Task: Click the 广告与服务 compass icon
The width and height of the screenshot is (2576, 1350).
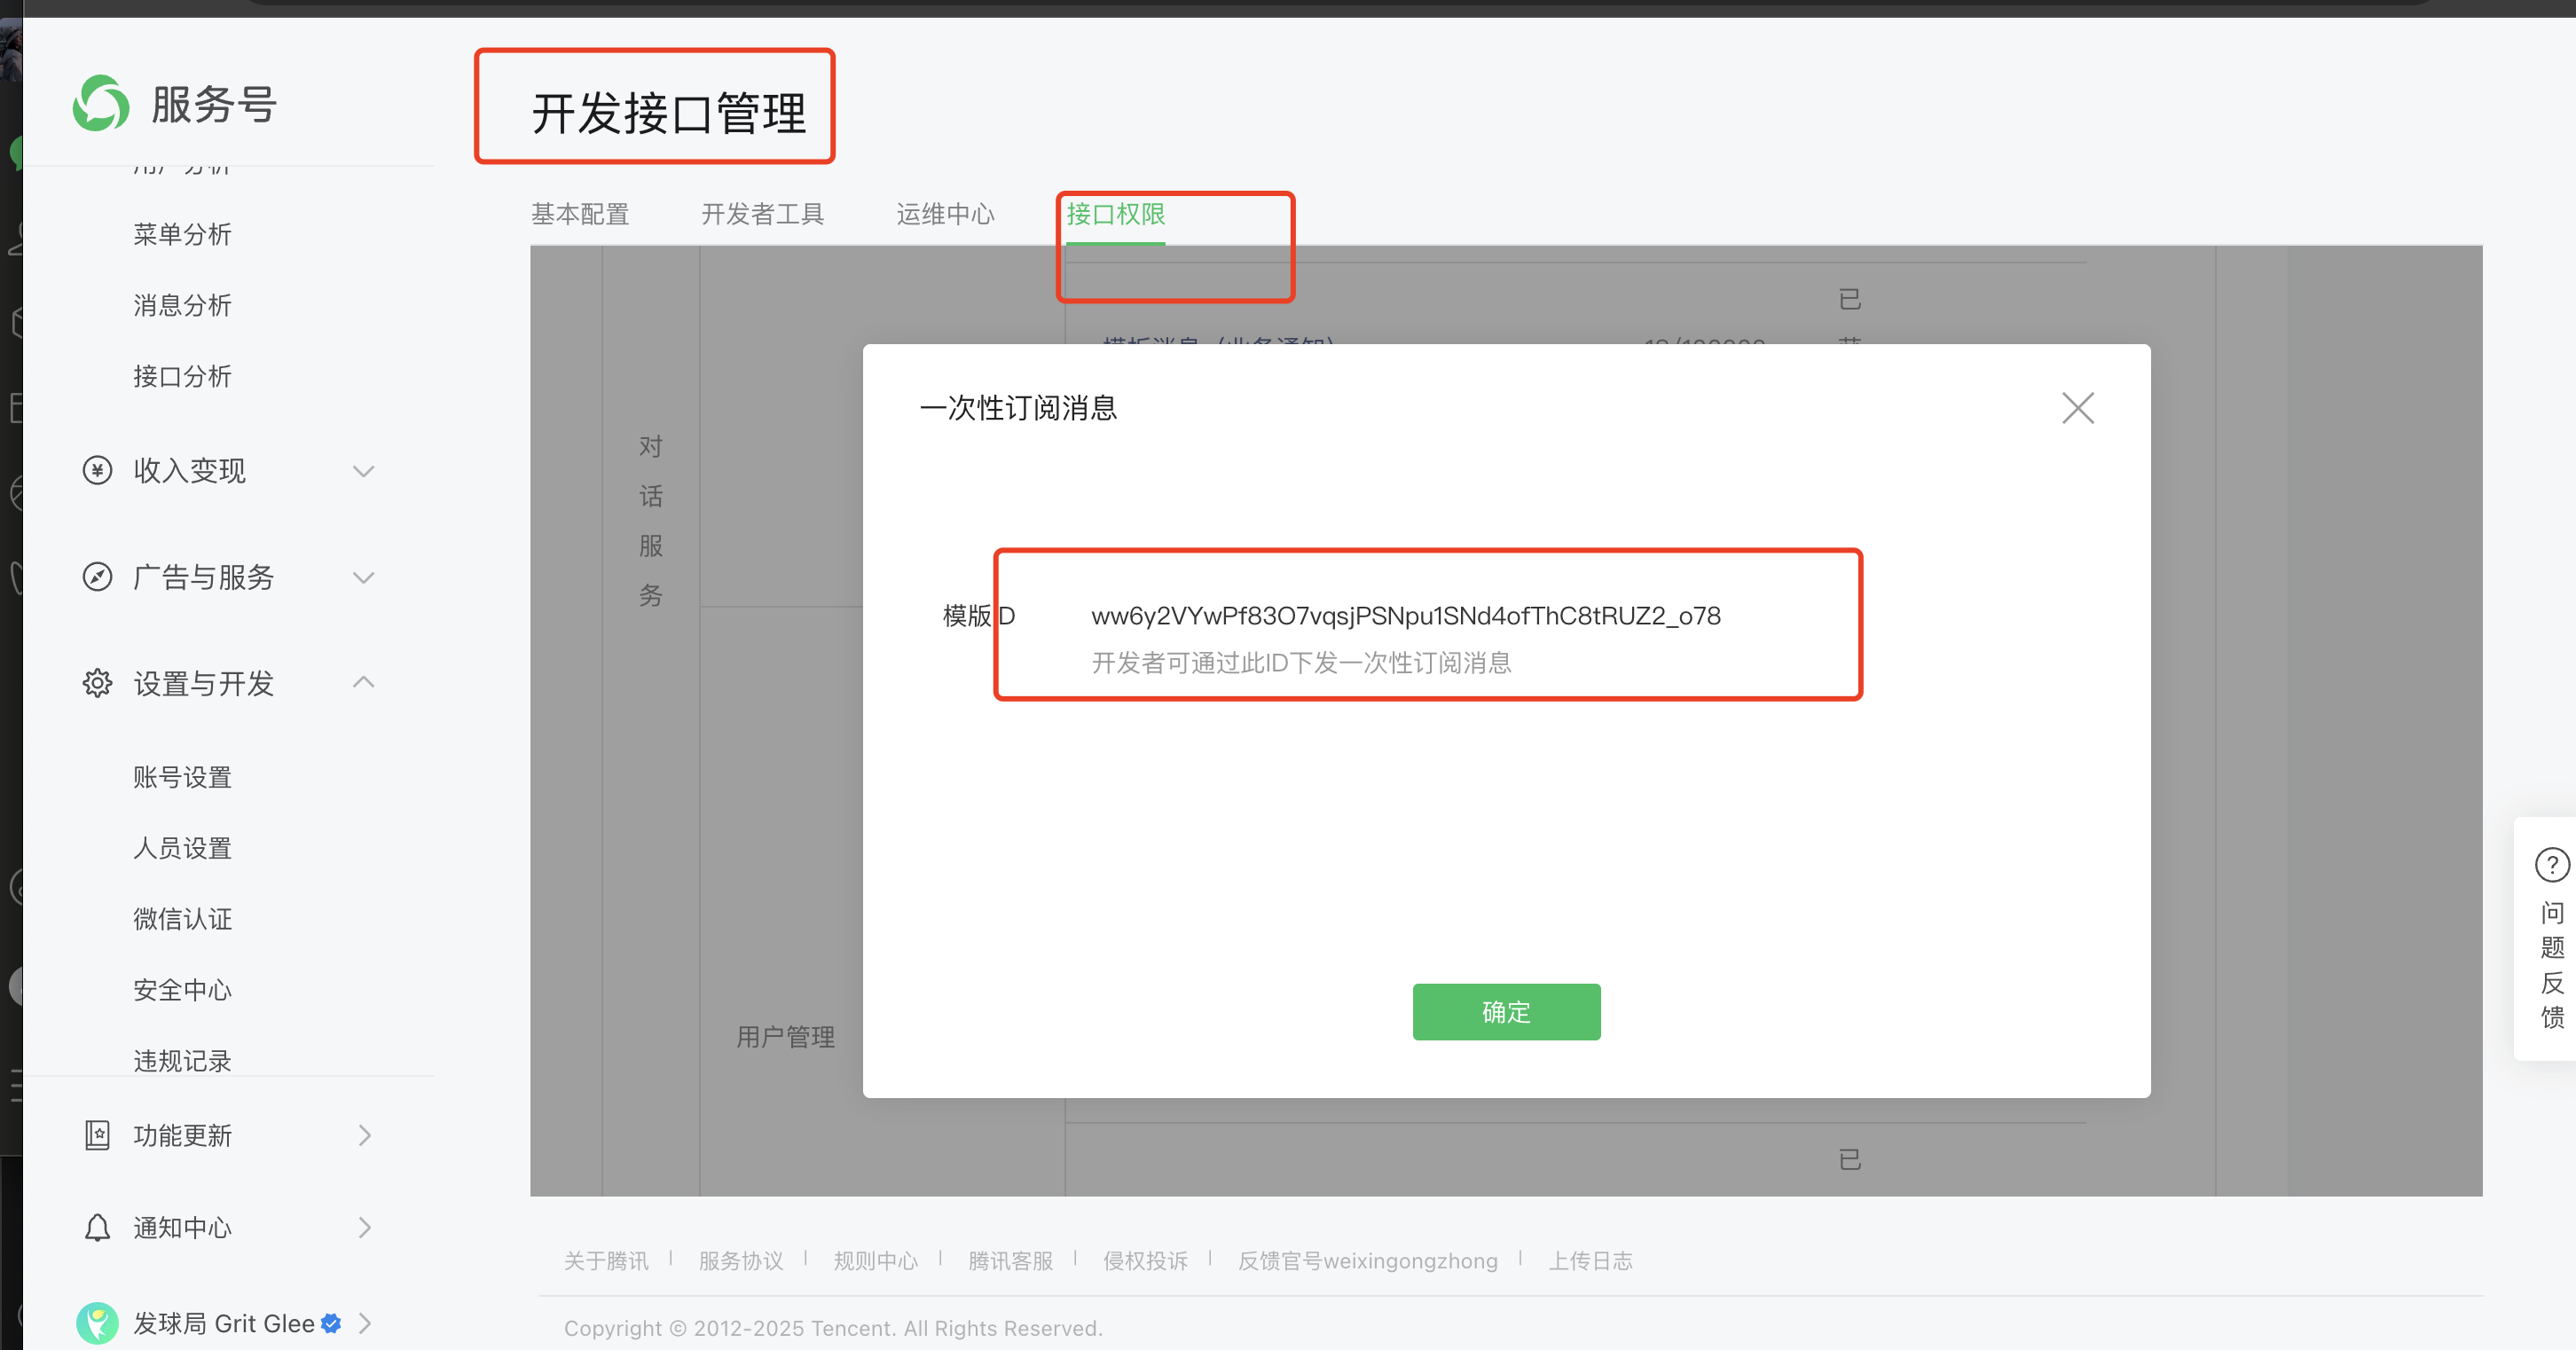Action: (x=97, y=577)
